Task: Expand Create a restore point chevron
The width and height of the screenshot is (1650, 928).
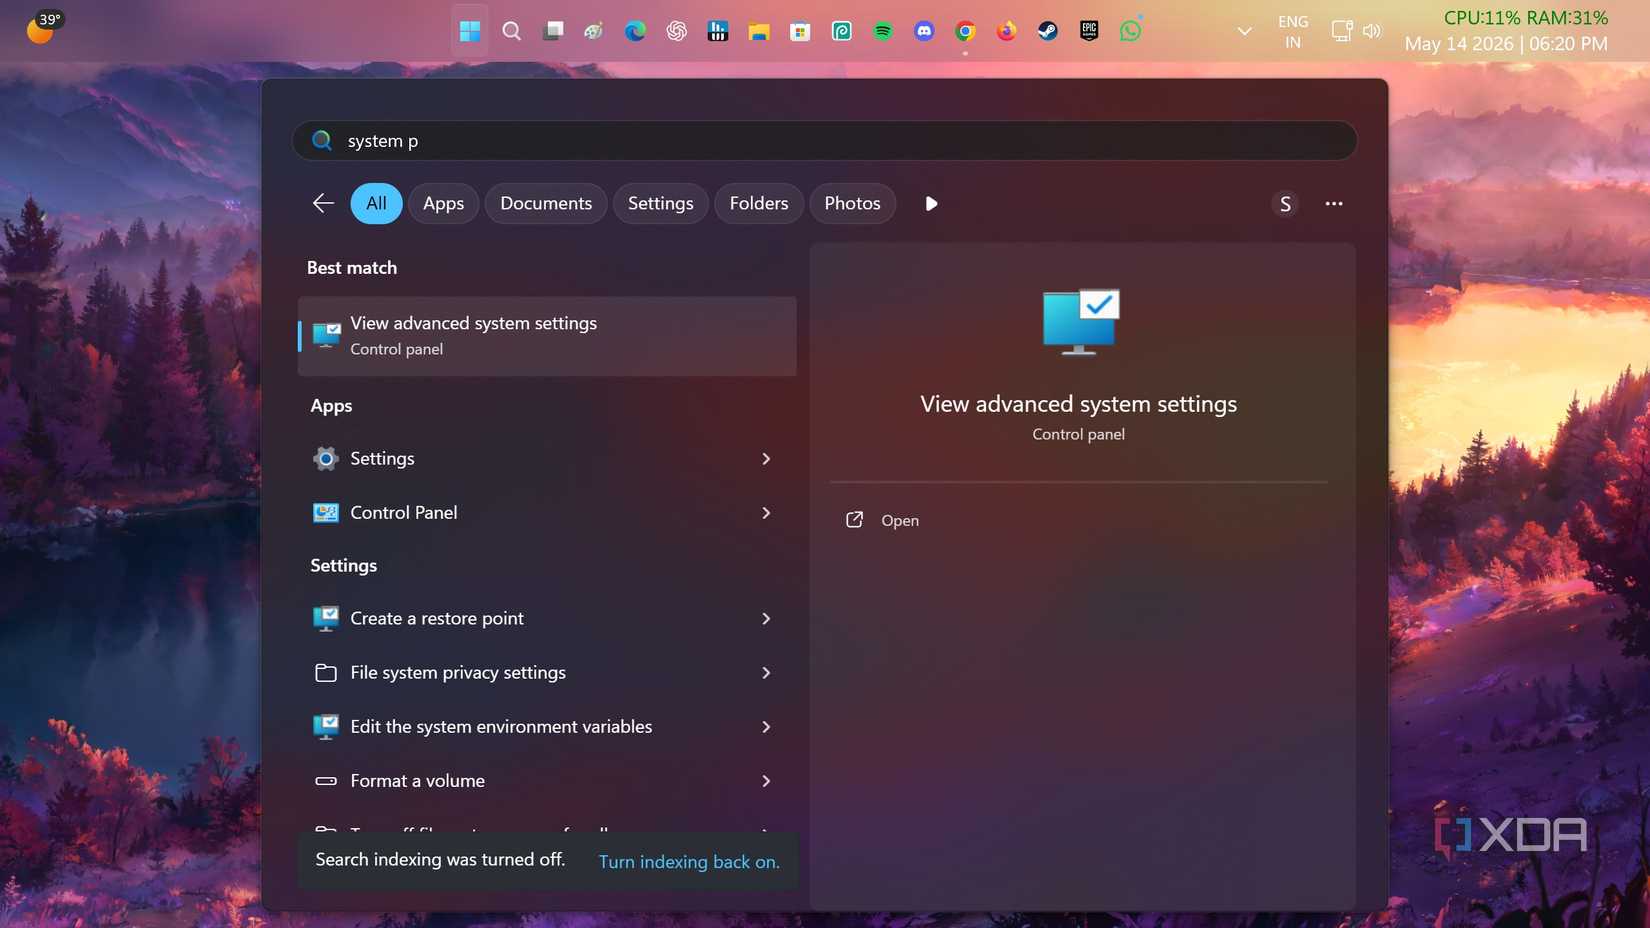Action: click(766, 618)
